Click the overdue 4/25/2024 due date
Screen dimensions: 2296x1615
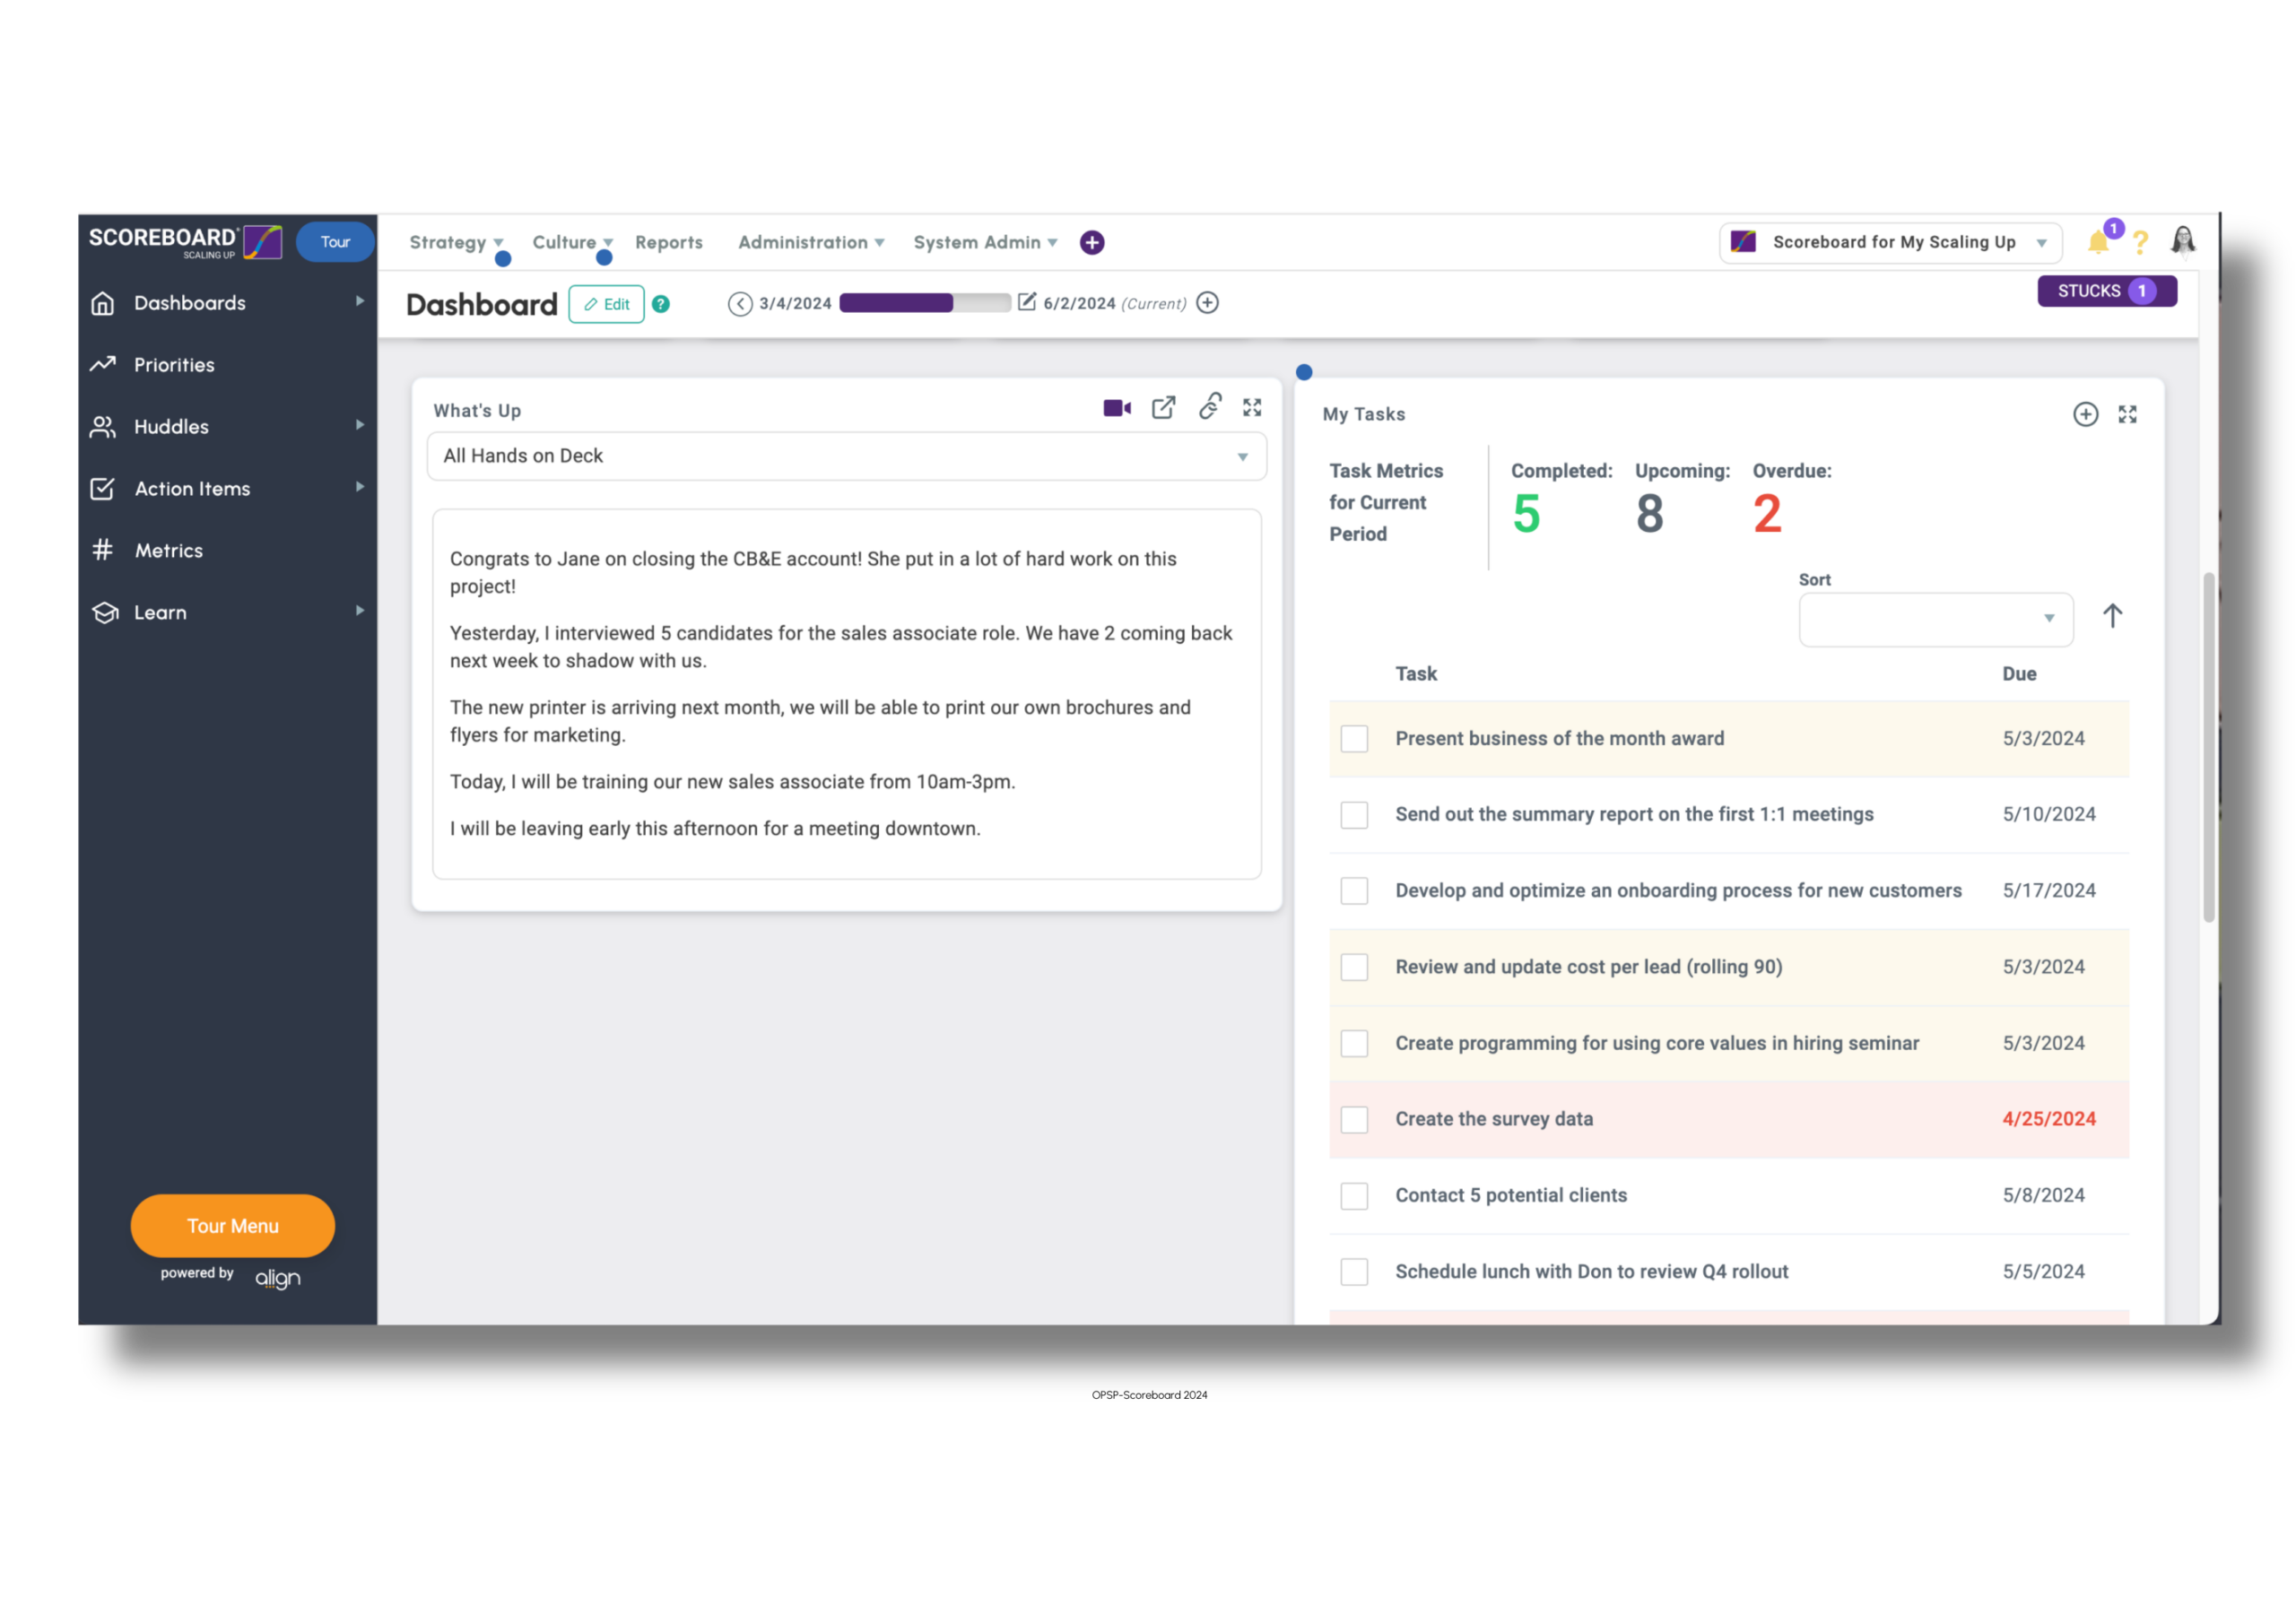tap(2049, 1119)
